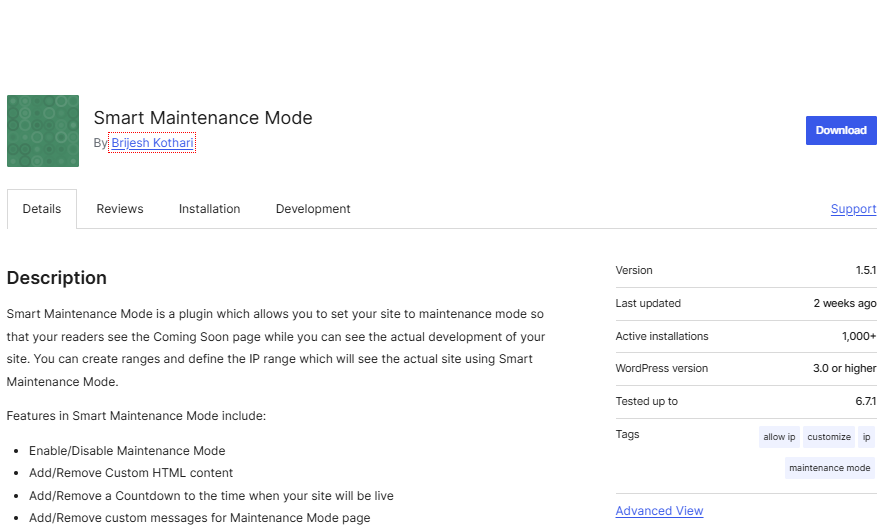Click the Smart Maintenance Mode plugin icon
Screen dimensions: 895x526
pyautogui.click(x=43, y=131)
